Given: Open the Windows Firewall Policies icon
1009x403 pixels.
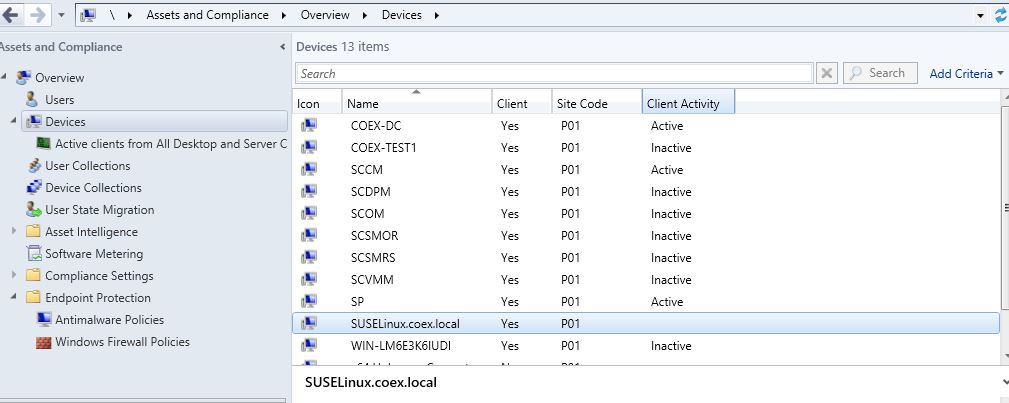Looking at the screenshot, I should [44, 342].
